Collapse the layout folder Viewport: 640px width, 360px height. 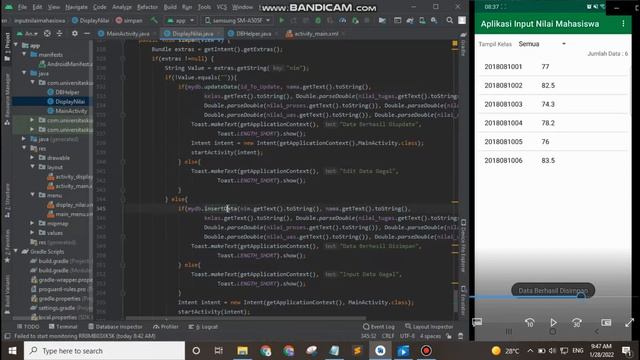tap(32, 167)
